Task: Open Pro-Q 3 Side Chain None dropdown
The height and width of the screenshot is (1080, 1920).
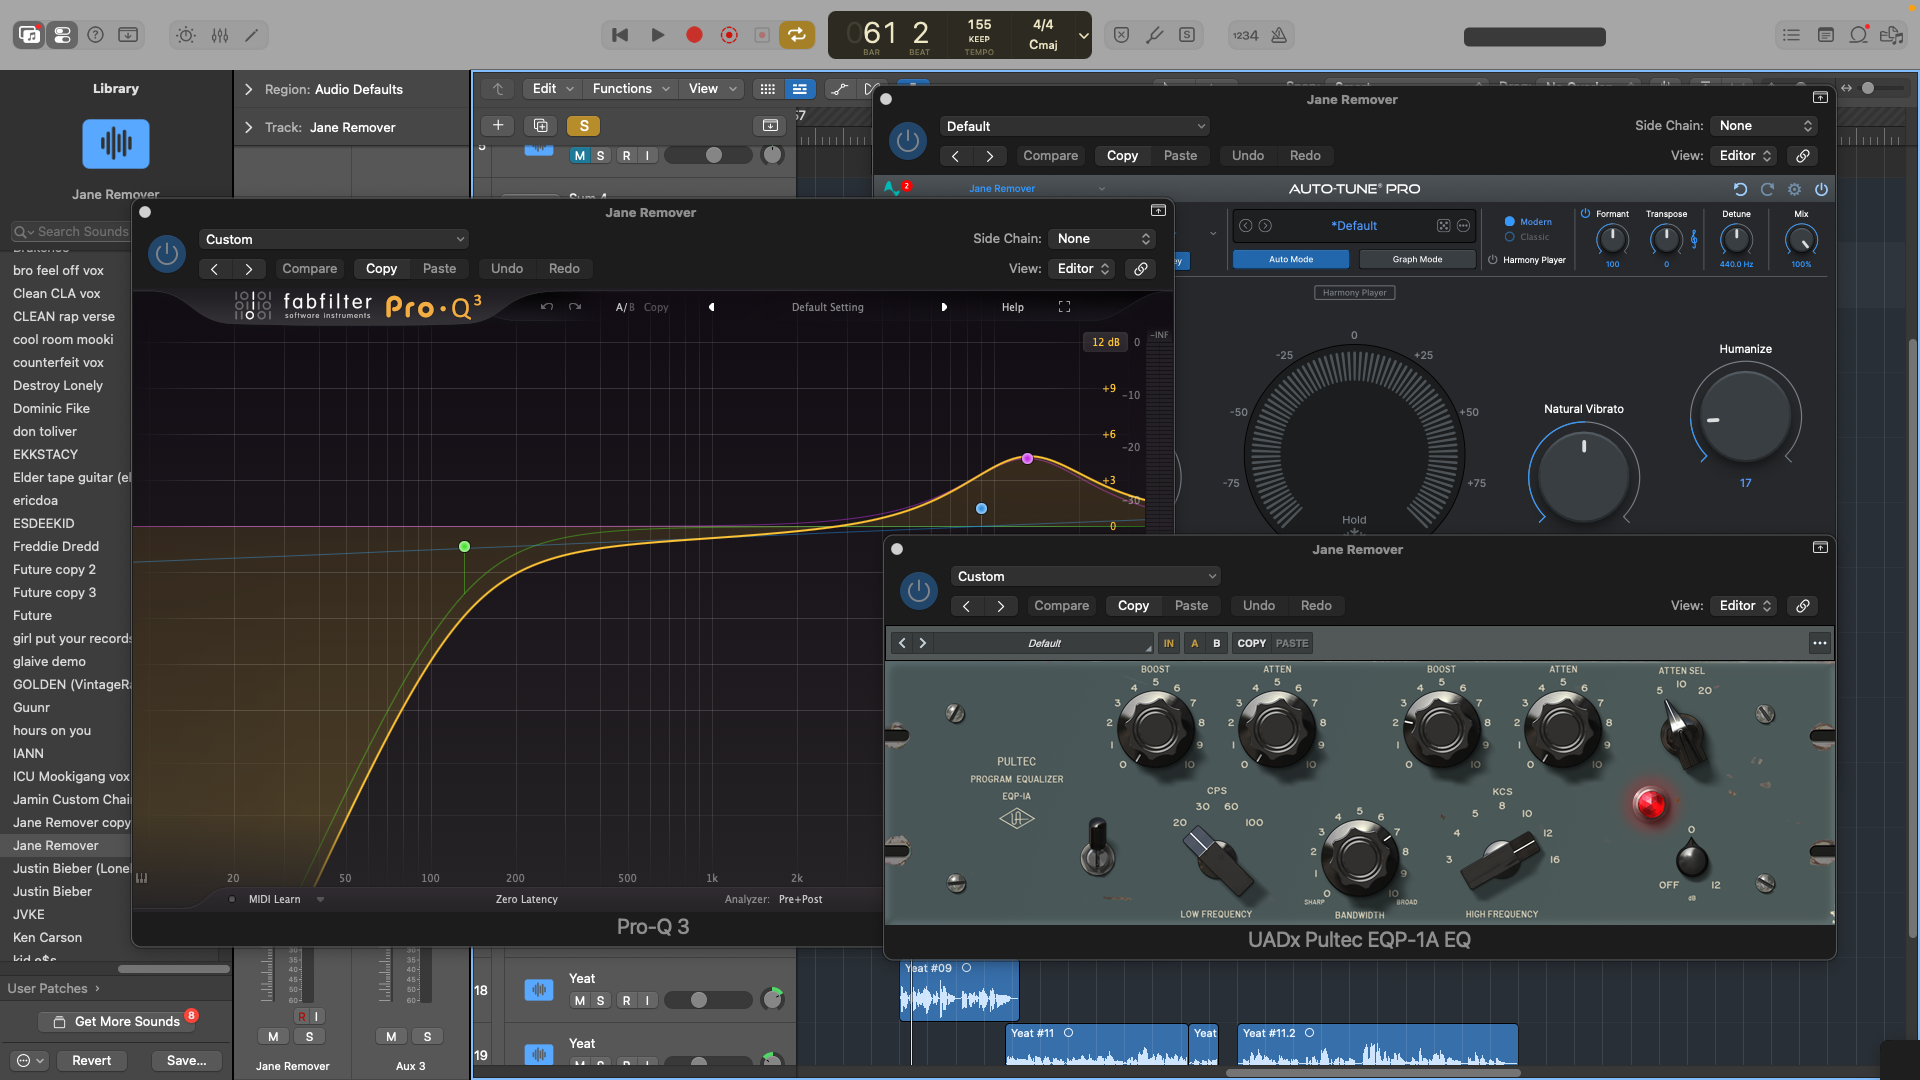Action: (1104, 238)
